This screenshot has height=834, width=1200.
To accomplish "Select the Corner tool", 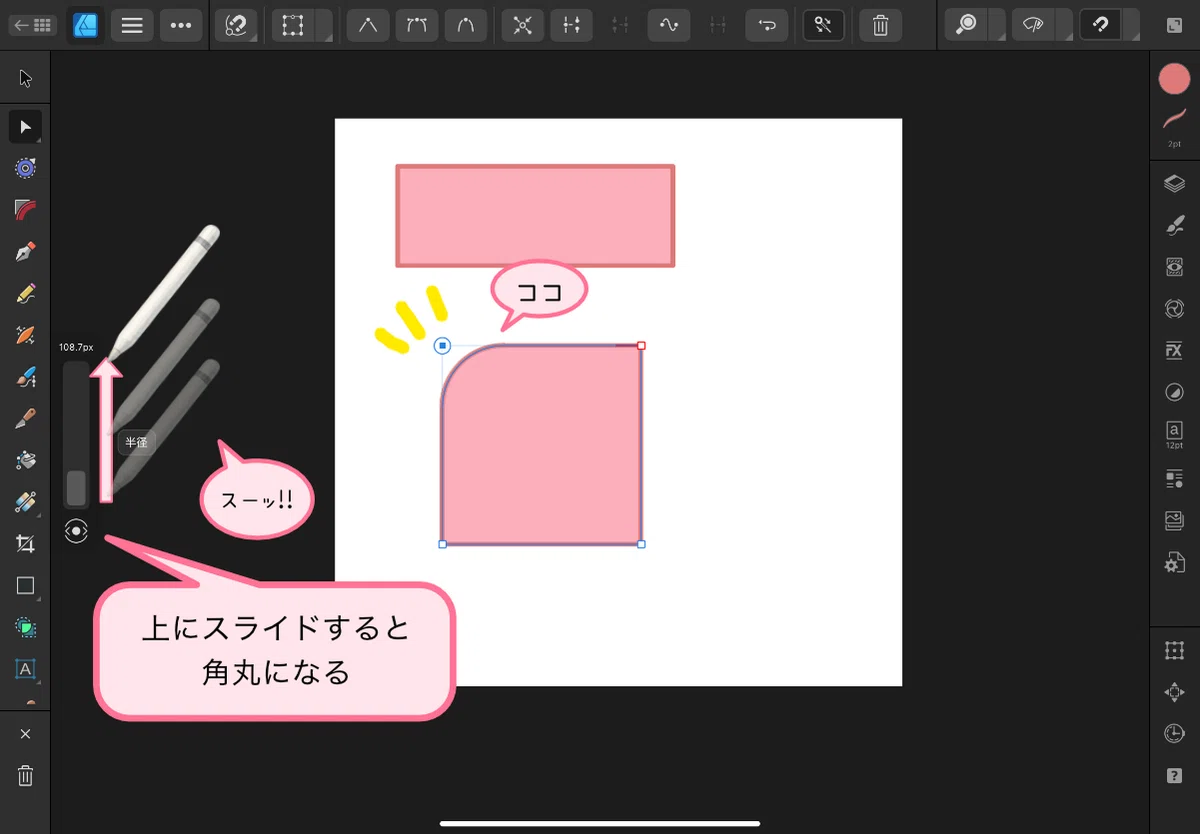I will point(26,209).
